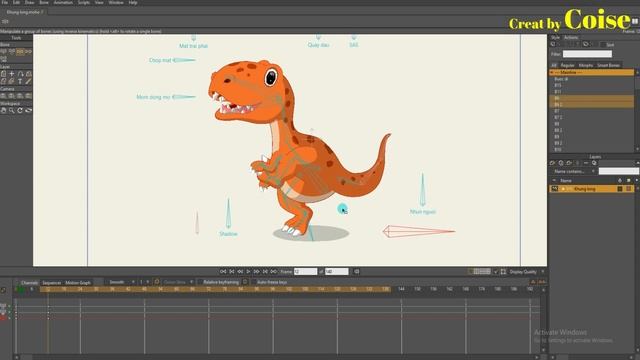The image size is (640, 360).
Task: Click the new layer icon in Layers panel
Action: click(x=553, y=163)
